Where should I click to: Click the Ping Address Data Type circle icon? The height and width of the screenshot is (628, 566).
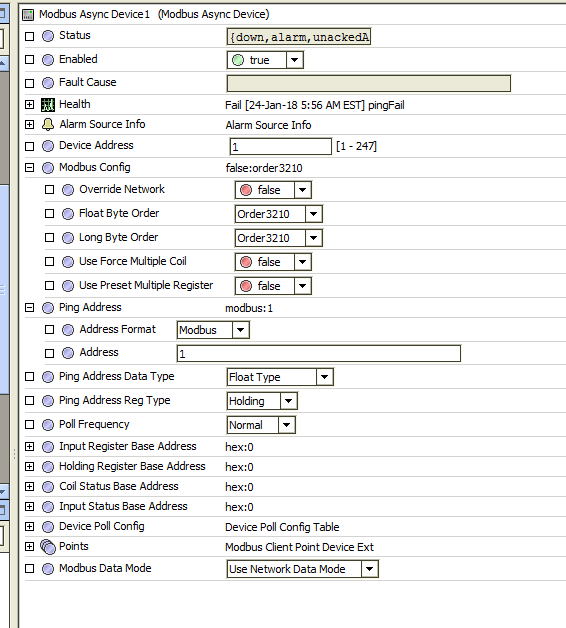coord(48,377)
